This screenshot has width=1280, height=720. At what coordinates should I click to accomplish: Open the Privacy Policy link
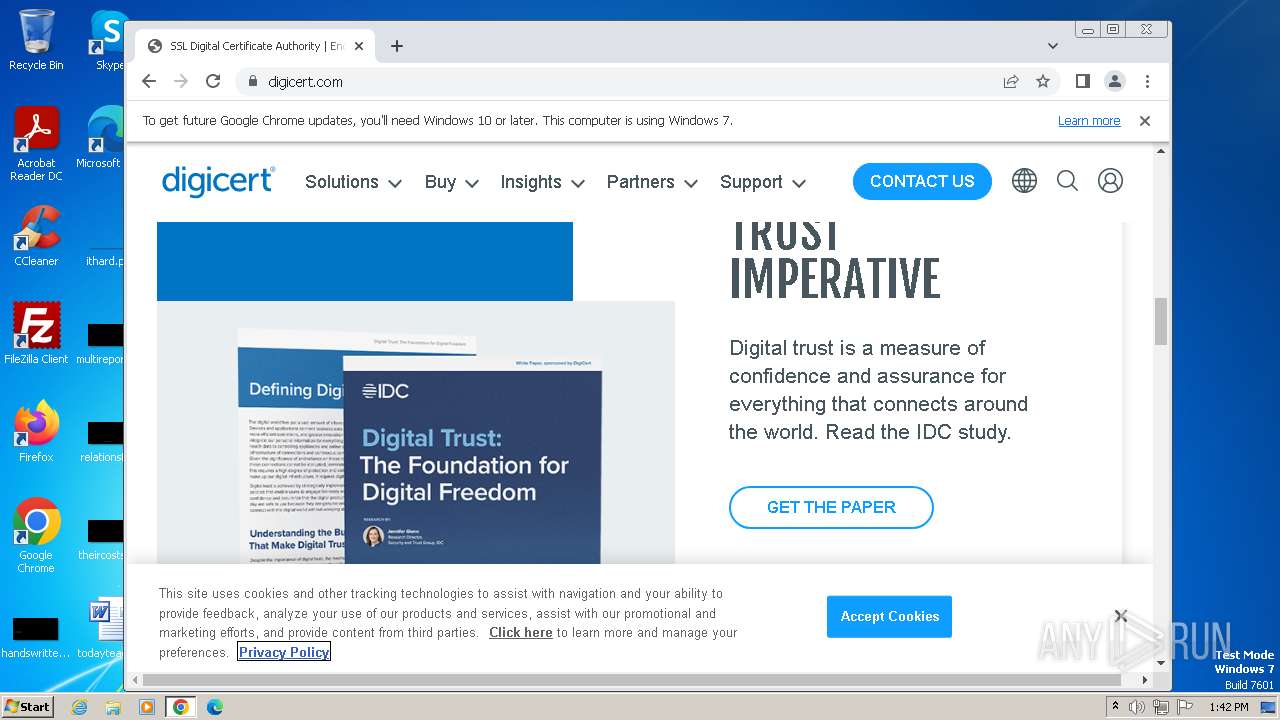coord(284,652)
